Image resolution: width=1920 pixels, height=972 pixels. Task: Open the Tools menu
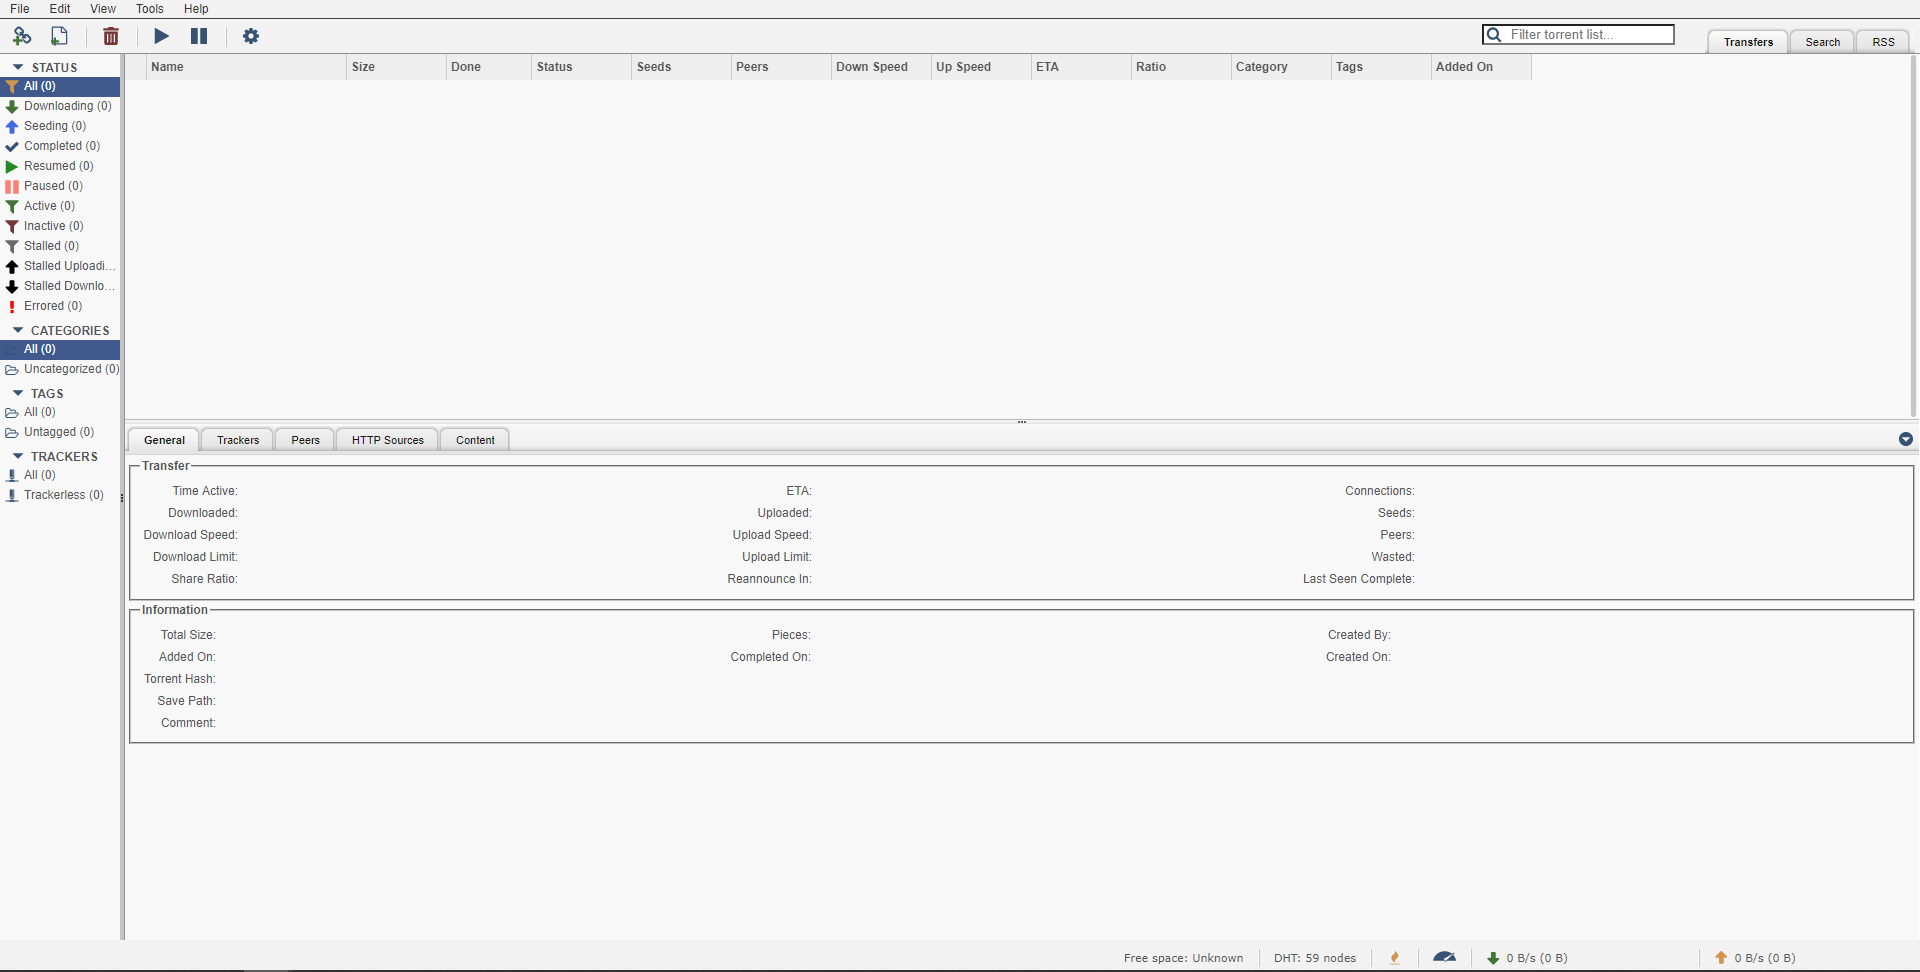[x=150, y=9]
